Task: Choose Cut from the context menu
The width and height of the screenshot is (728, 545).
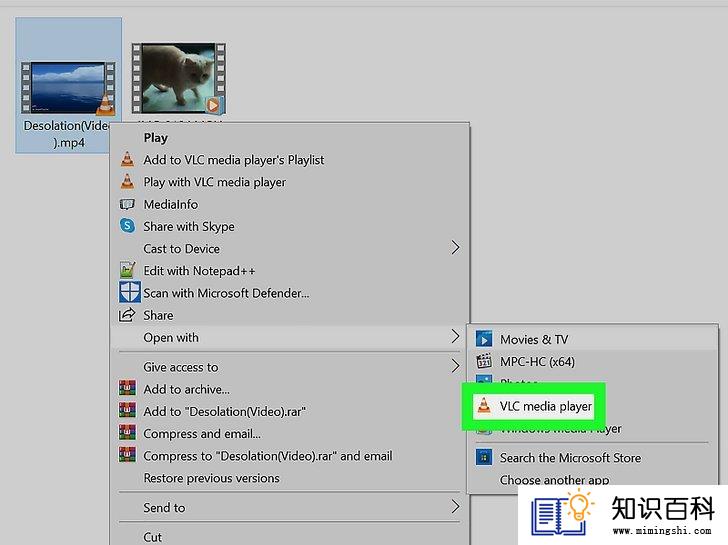Action: pyautogui.click(x=153, y=537)
